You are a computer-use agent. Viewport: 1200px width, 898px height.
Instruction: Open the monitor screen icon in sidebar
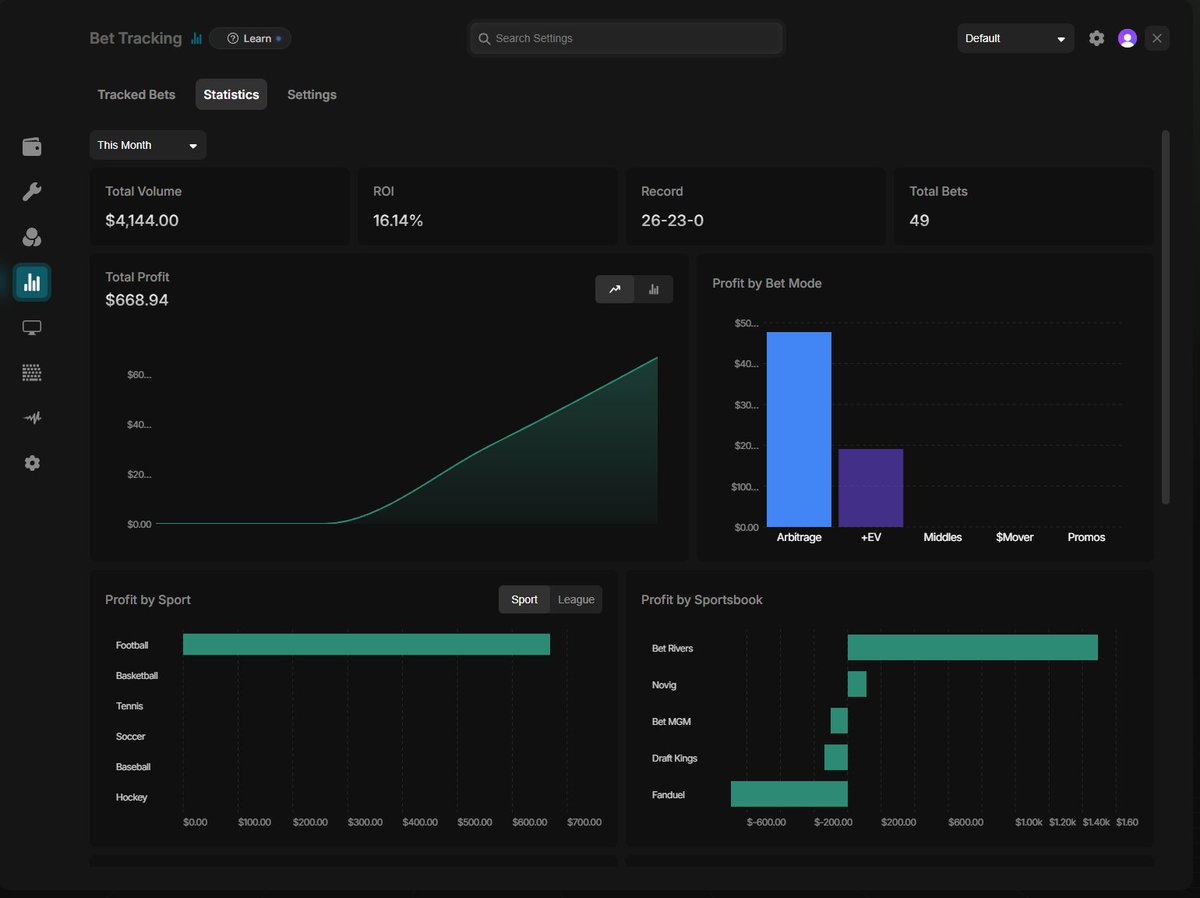click(x=32, y=327)
